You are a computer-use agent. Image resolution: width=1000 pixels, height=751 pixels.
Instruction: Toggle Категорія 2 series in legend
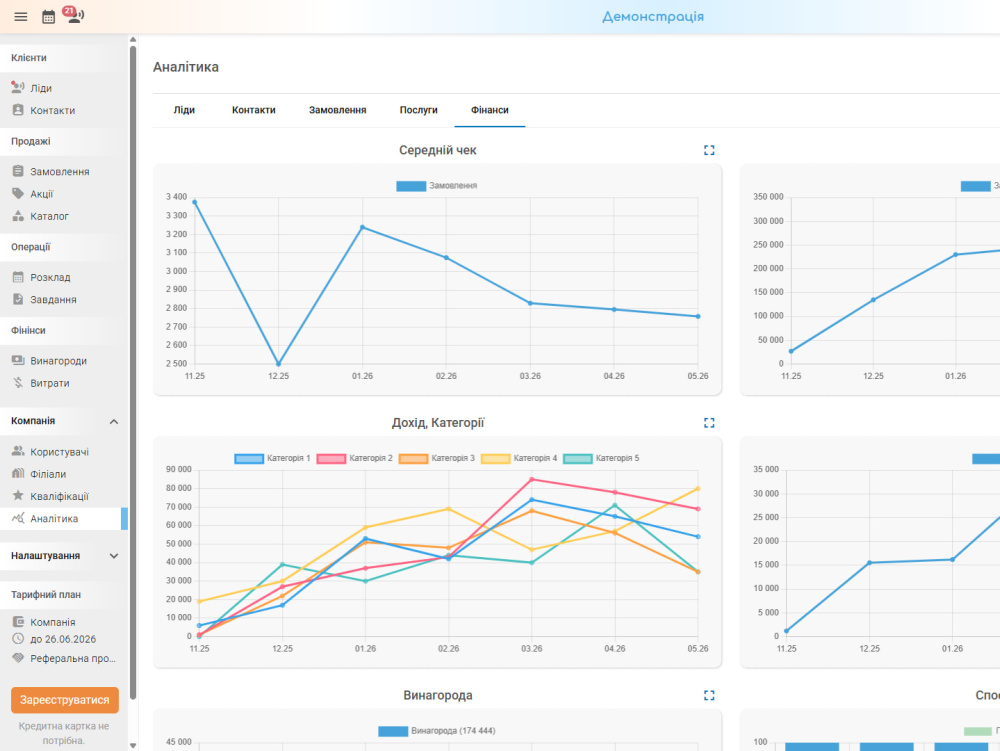coord(355,458)
